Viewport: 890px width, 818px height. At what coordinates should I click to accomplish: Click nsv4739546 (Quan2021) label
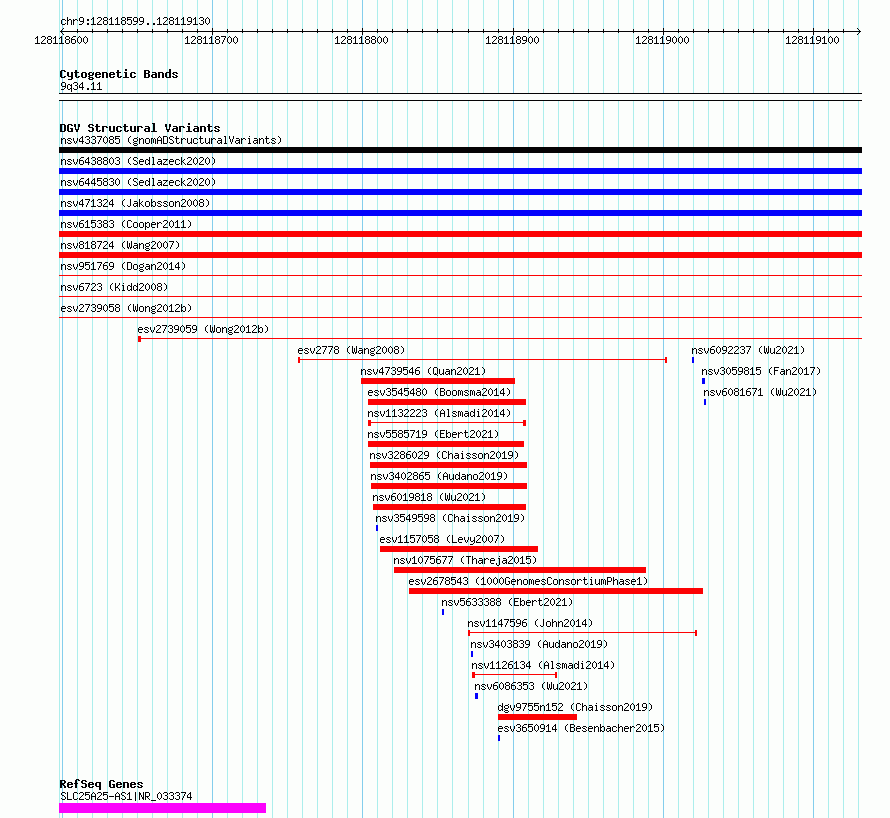point(423,371)
